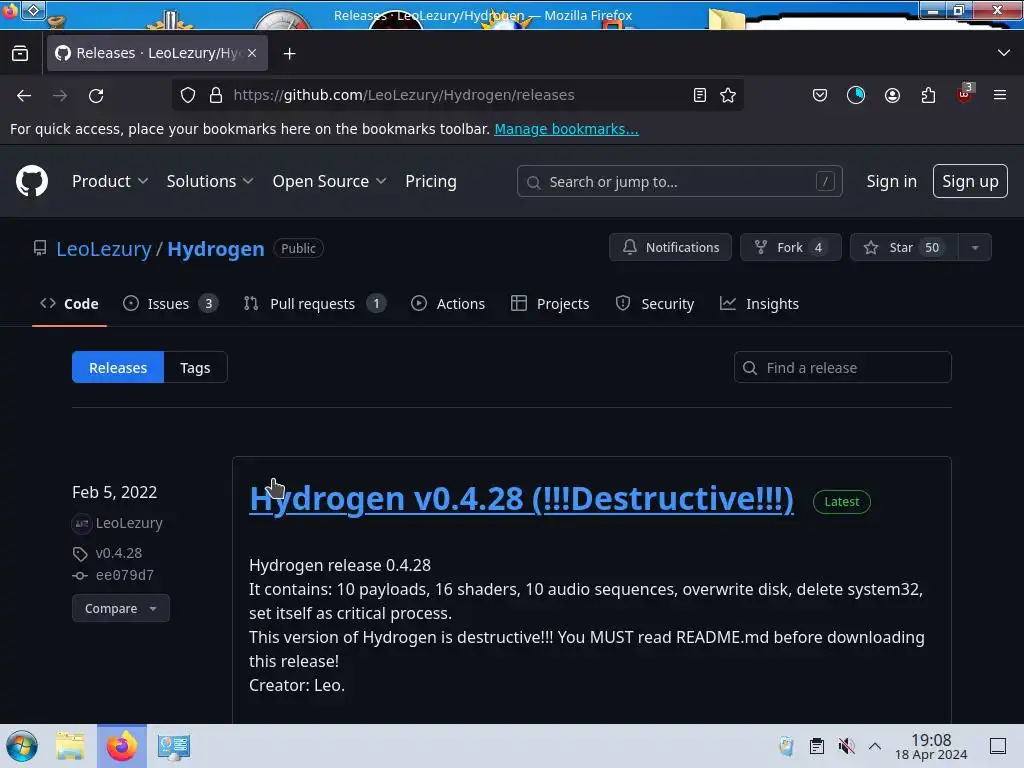Open the Firefox account icon
This screenshot has width=1024, height=768.
click(892, 95)
